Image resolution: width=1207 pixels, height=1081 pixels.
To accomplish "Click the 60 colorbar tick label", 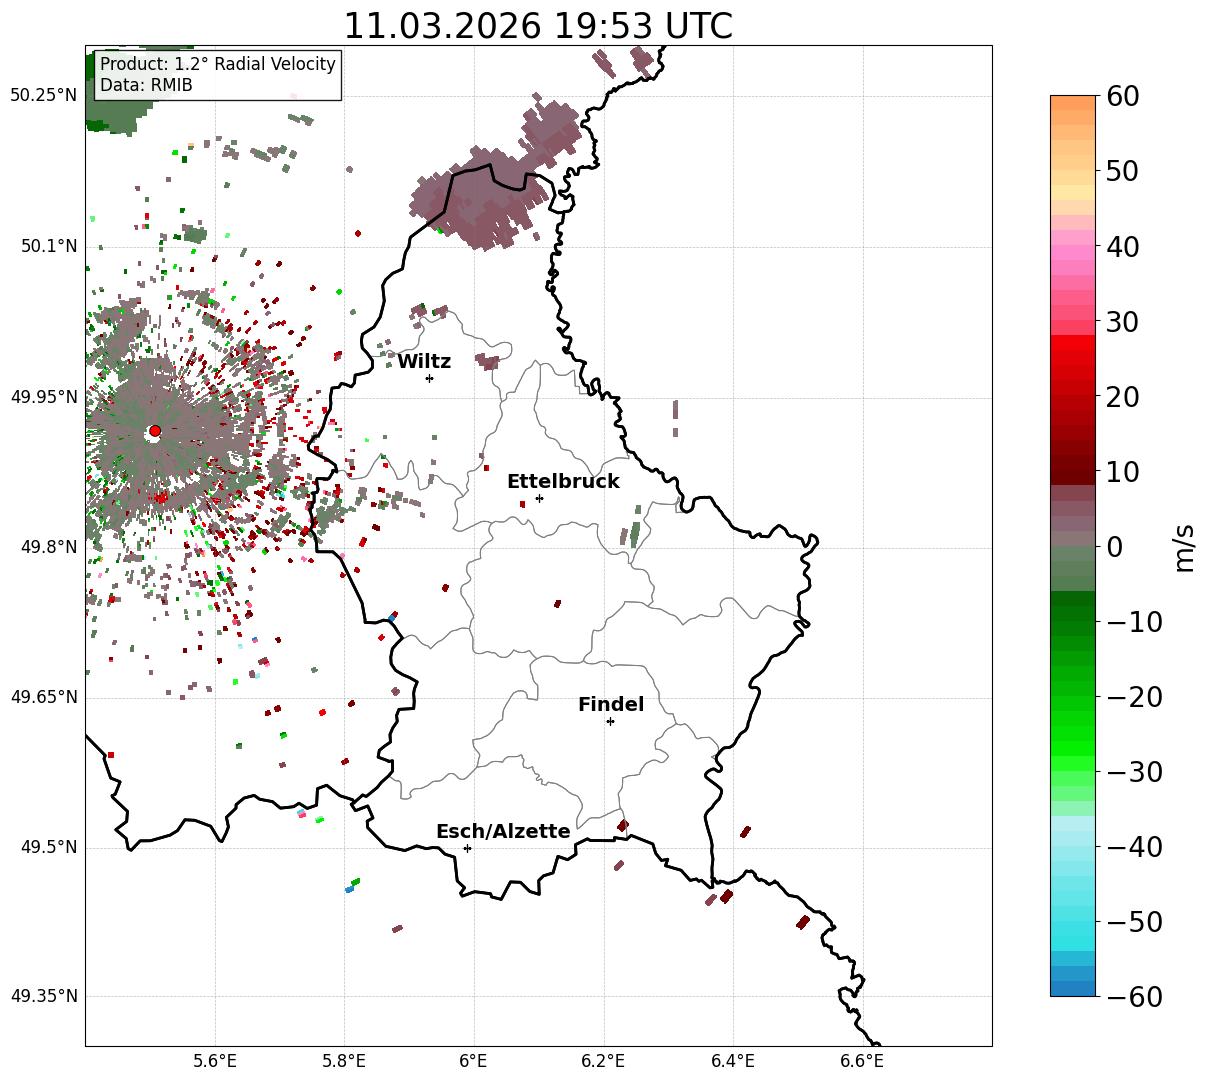I will click(1124, 96).
